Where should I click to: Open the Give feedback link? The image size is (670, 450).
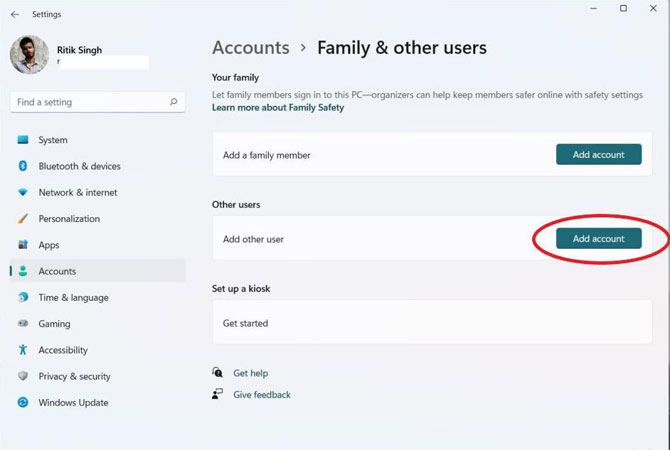[261, 395]
